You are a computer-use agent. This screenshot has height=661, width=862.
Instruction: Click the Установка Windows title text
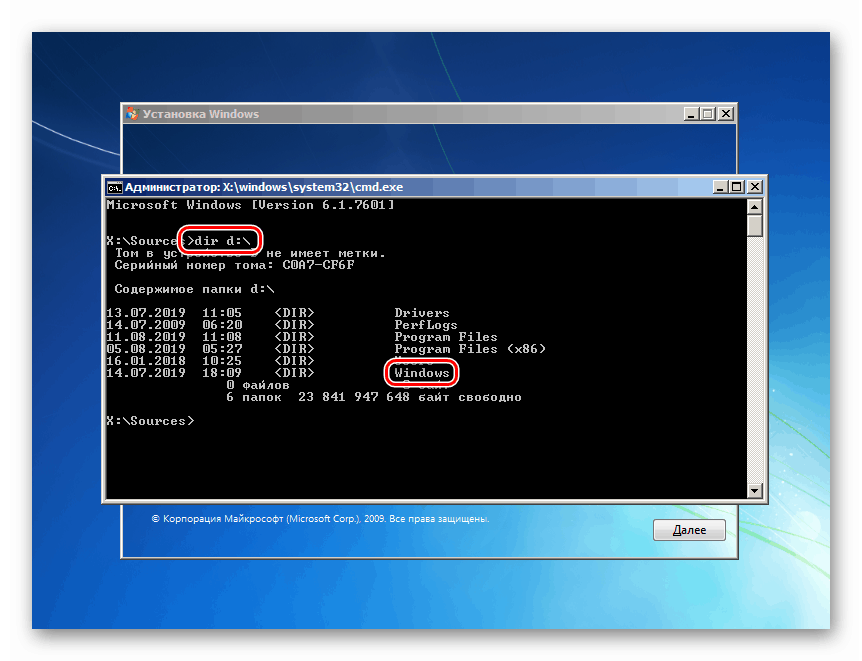(201, 114)
